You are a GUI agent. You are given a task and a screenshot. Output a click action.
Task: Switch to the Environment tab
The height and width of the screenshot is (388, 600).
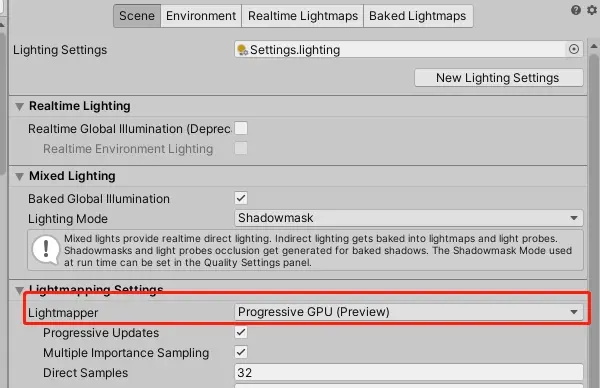pos(201,16)
